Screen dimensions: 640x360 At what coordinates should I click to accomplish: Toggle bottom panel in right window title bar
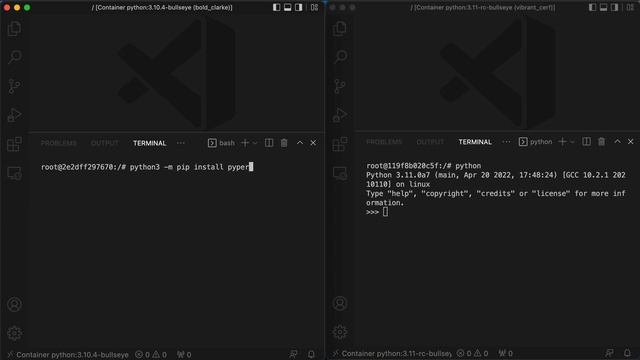603,7
